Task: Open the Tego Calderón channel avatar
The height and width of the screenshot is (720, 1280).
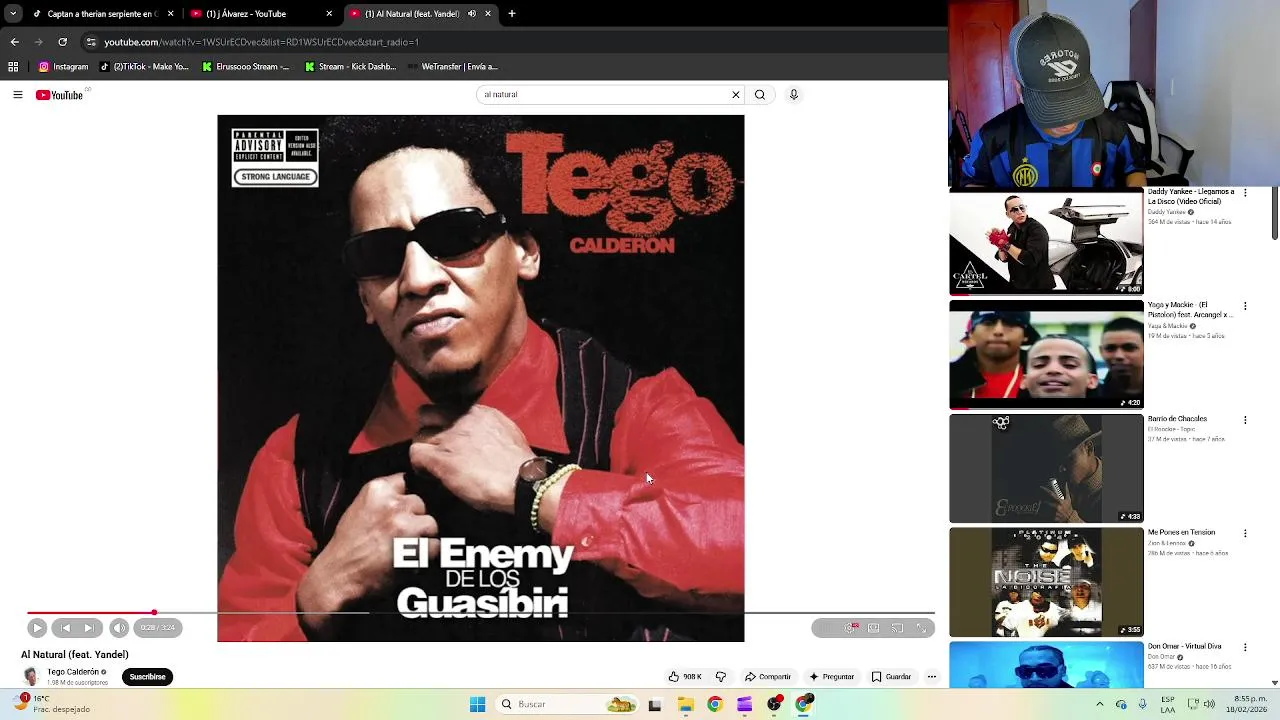Action: pyautogui.click(x=31, y=677)
